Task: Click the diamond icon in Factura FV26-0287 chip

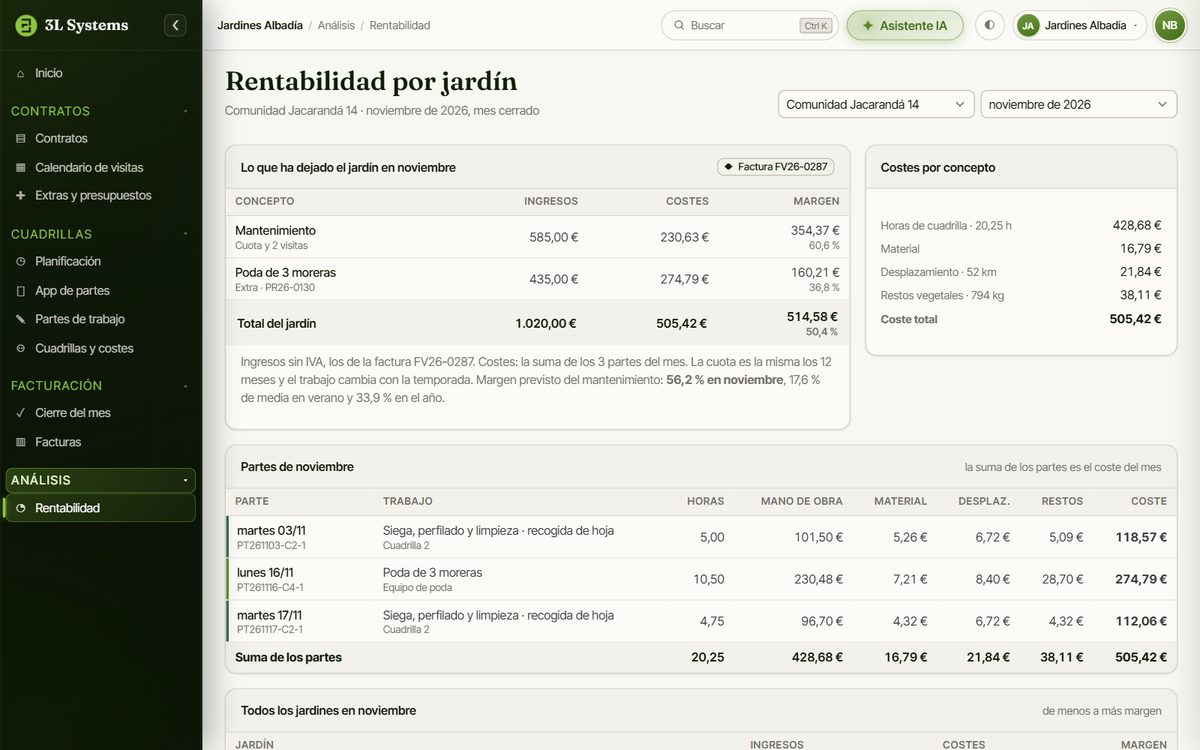Action: (728, 167)
